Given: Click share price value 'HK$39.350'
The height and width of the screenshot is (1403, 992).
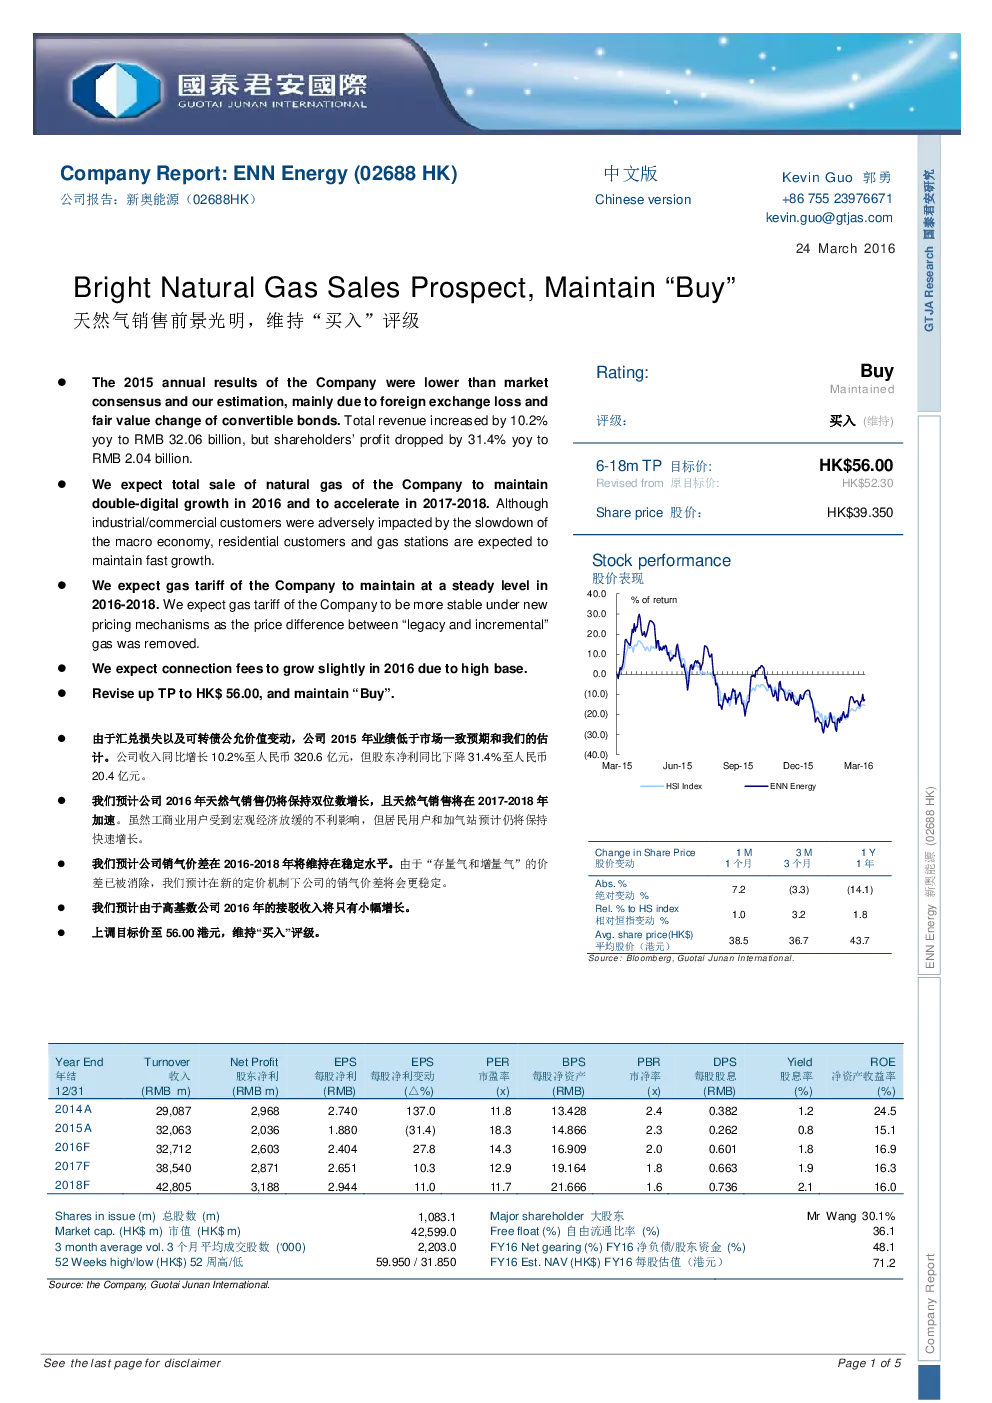Looking at the screenshot, I should (859, 512).
